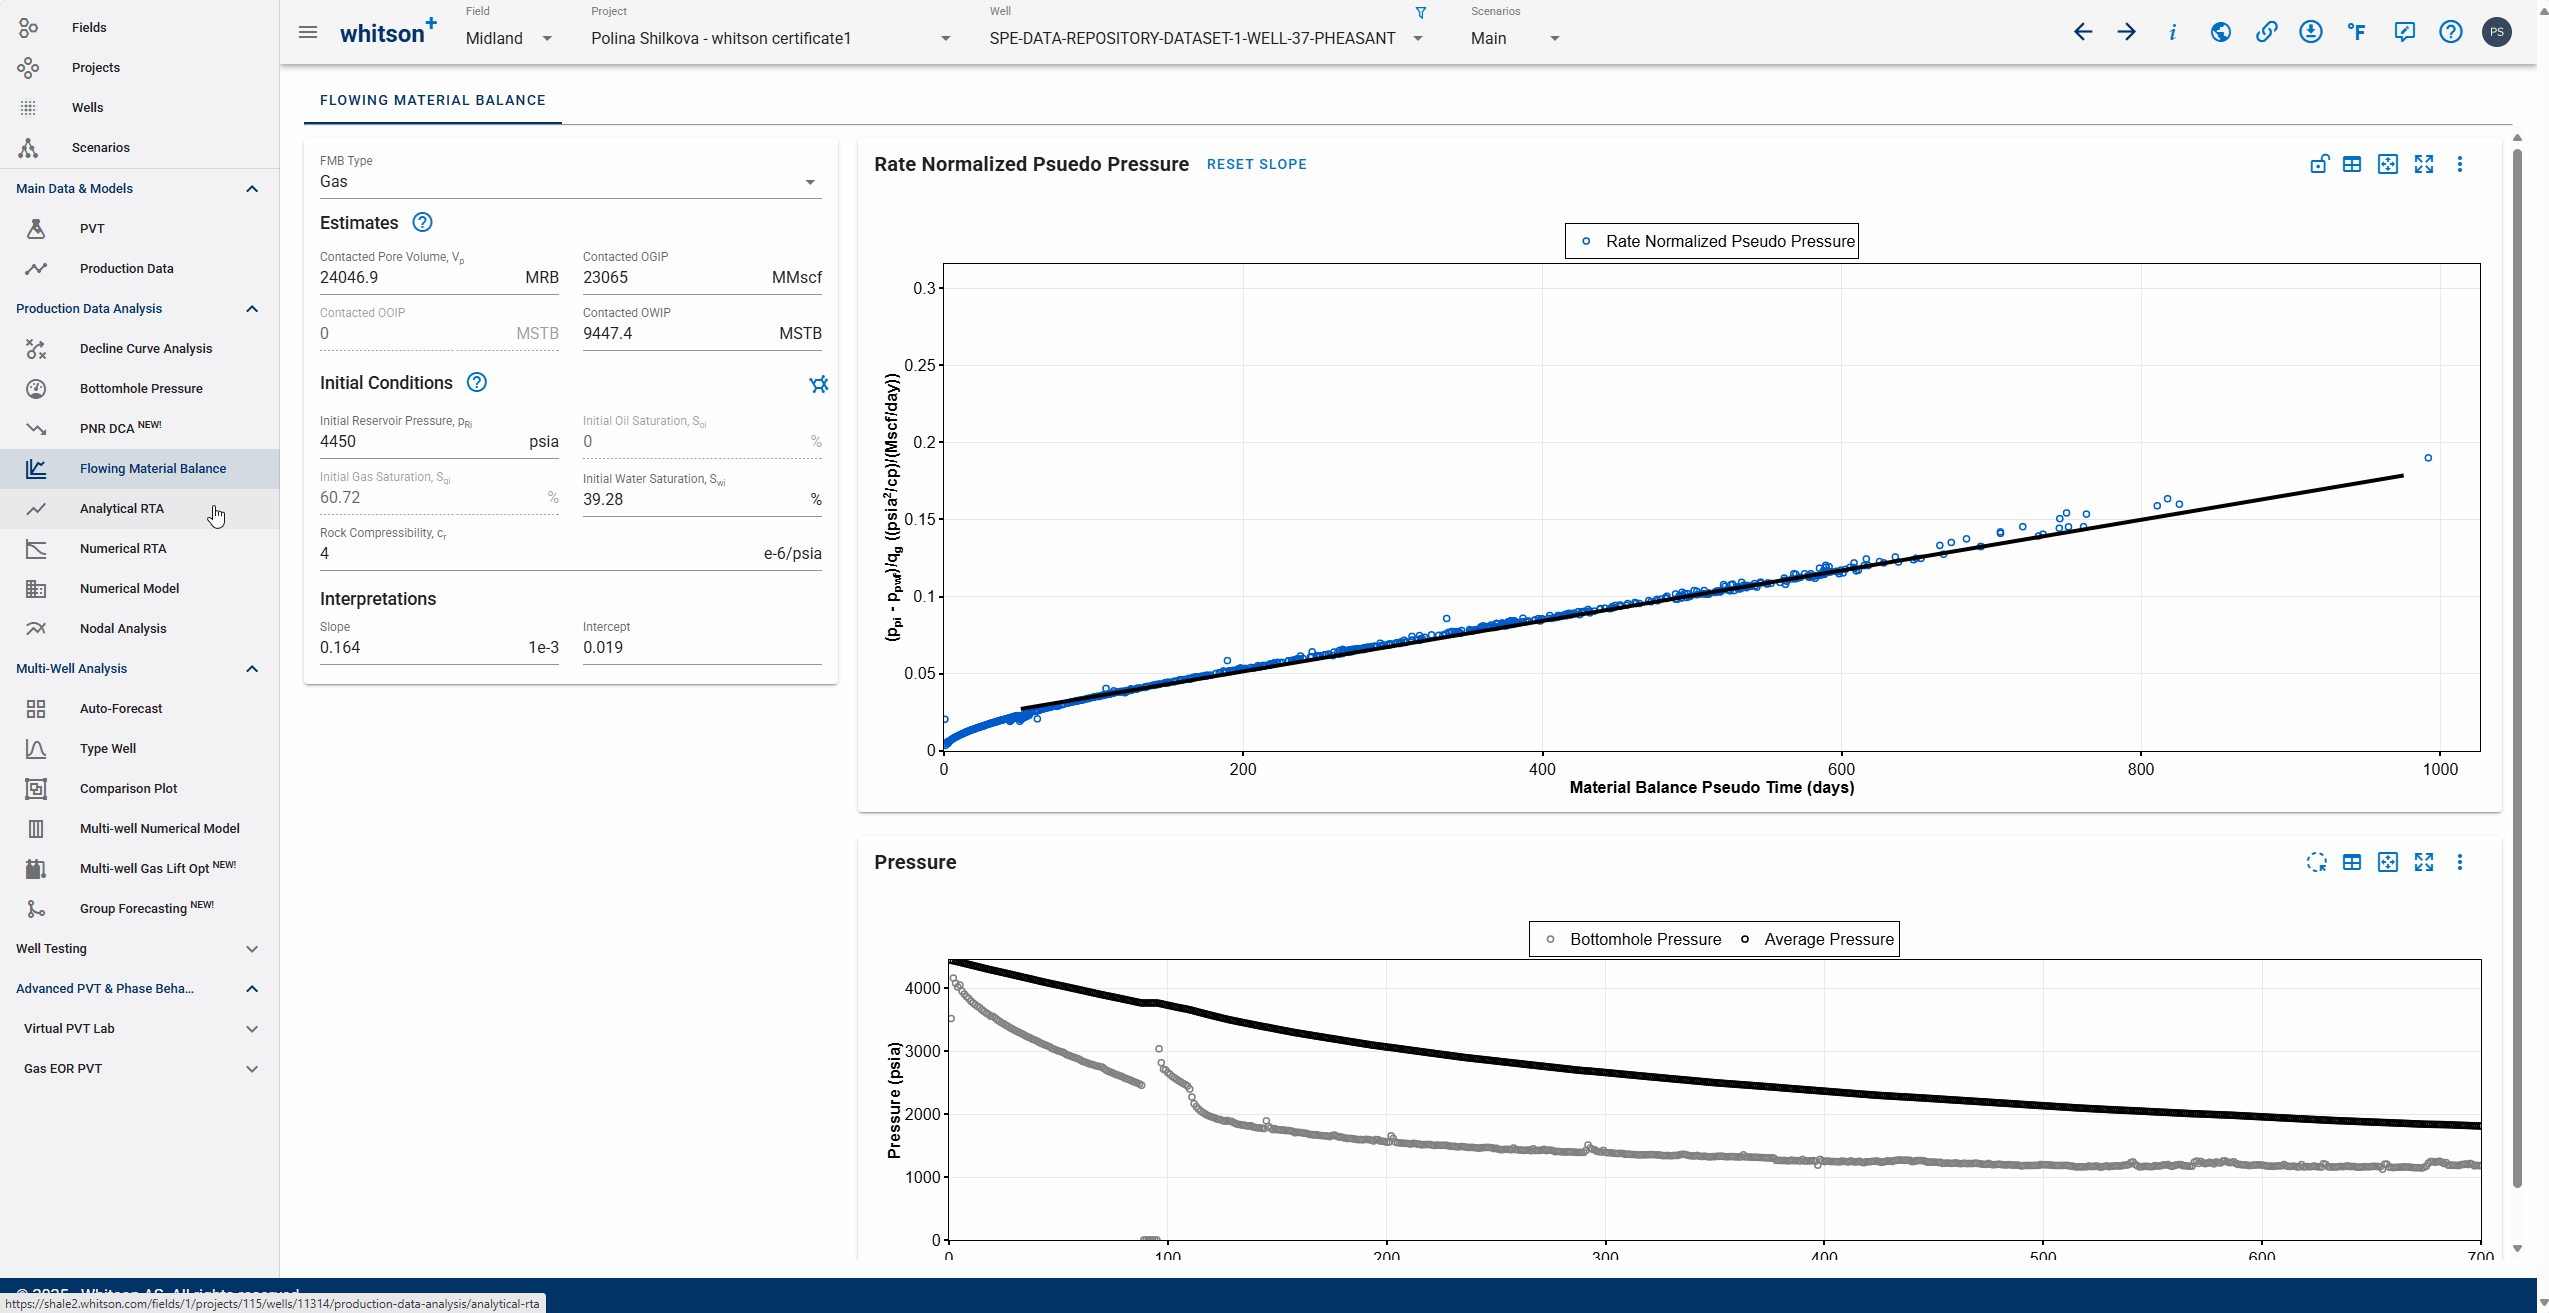
Task: Toggle the hamburger menu to collapse sidebar
Action: click(308, 32)
